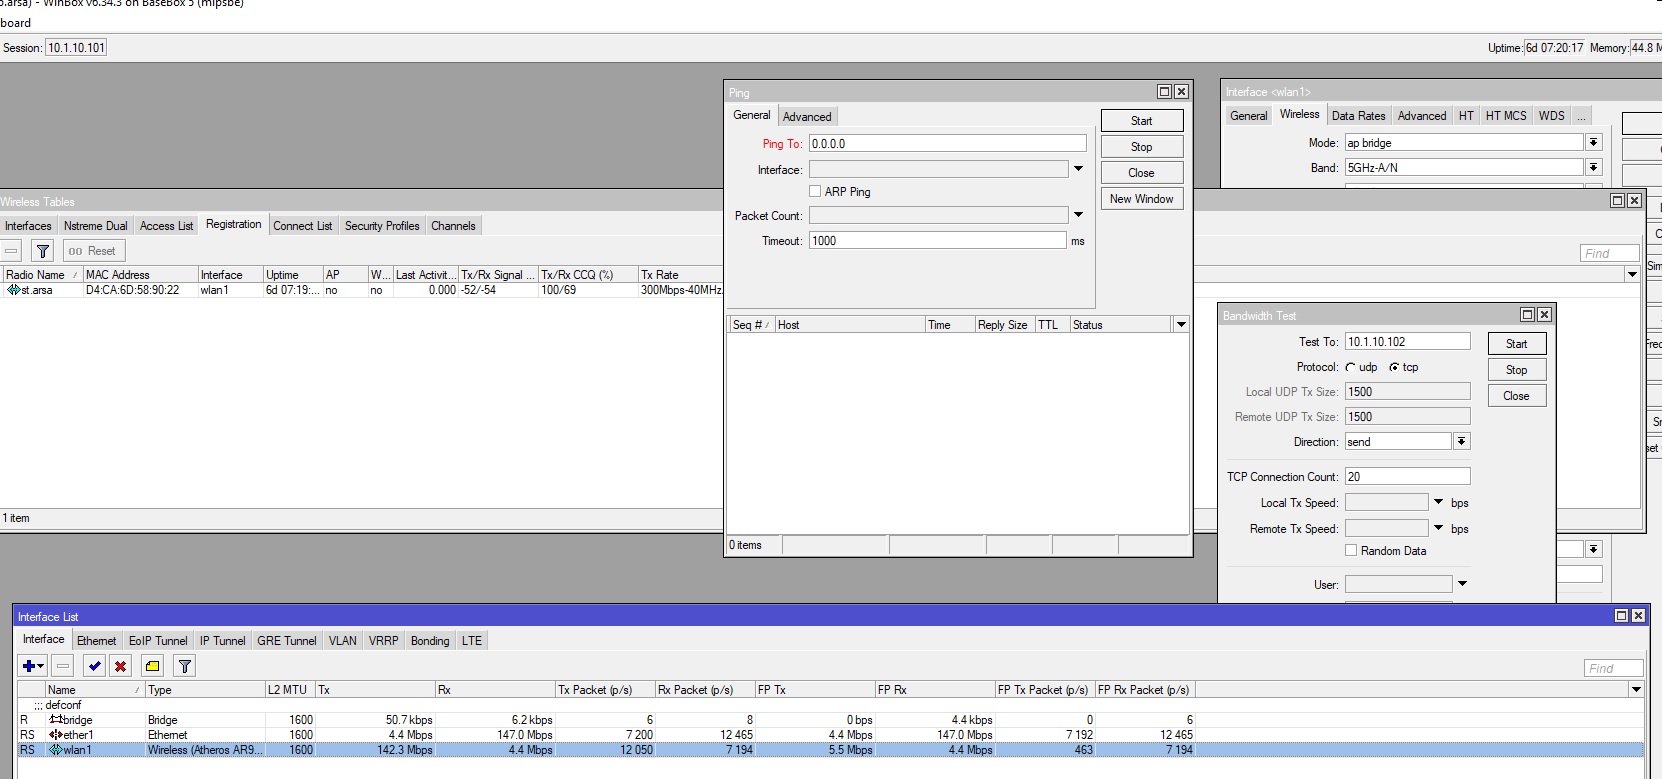
Task: Expand the Remote Tx Speed field
Action: 1439,528
